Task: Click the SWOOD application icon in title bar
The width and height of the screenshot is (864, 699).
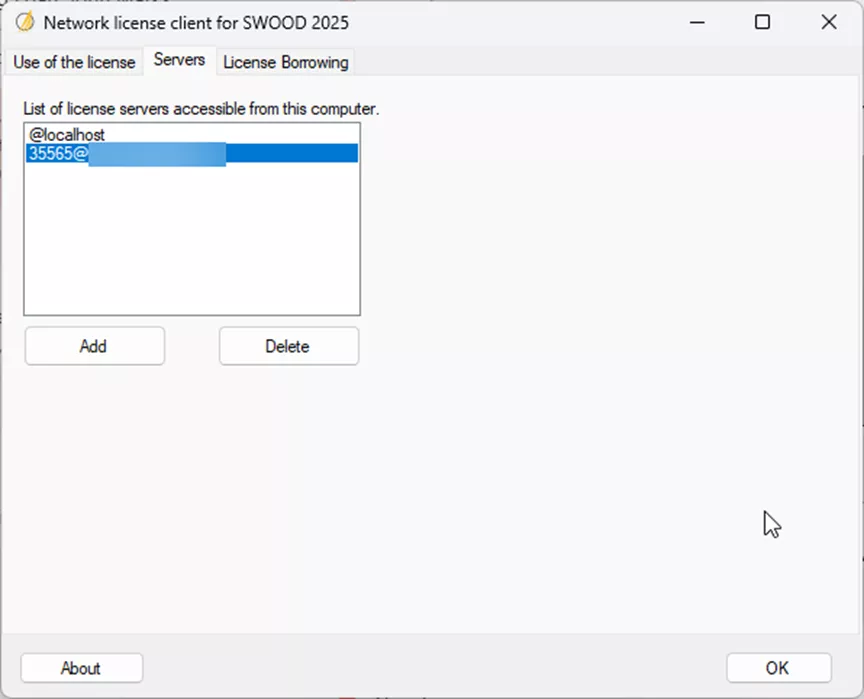Action: tap(25, 22)
